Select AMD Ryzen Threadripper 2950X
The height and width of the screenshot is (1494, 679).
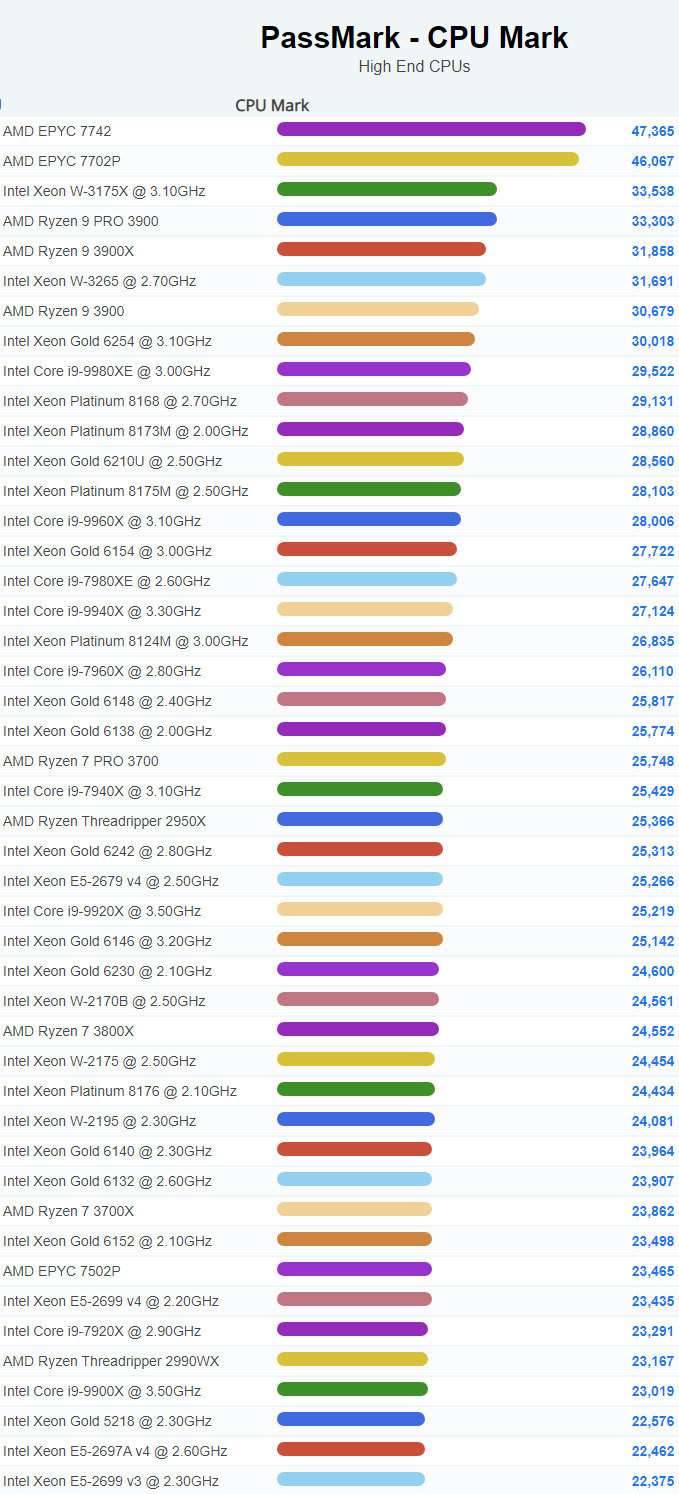(x=105, y=821)
